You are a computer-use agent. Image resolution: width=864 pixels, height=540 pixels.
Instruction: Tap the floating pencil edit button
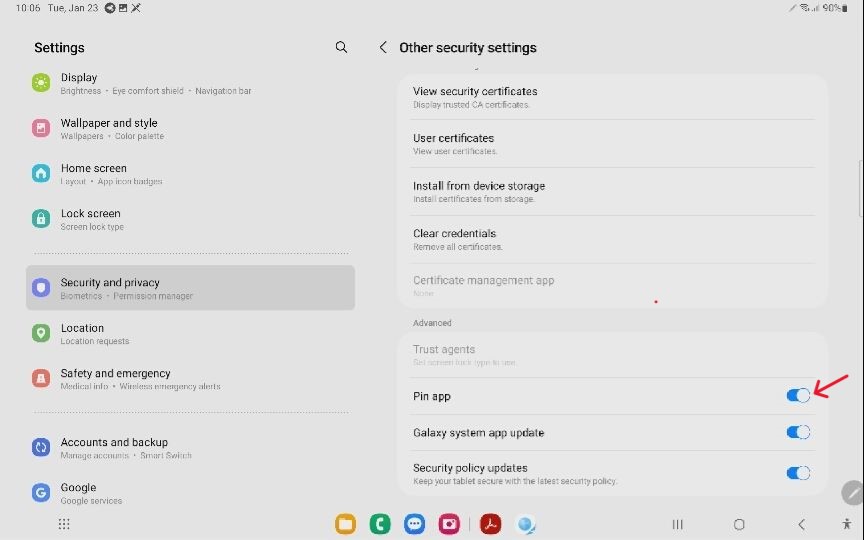(853, 492)
